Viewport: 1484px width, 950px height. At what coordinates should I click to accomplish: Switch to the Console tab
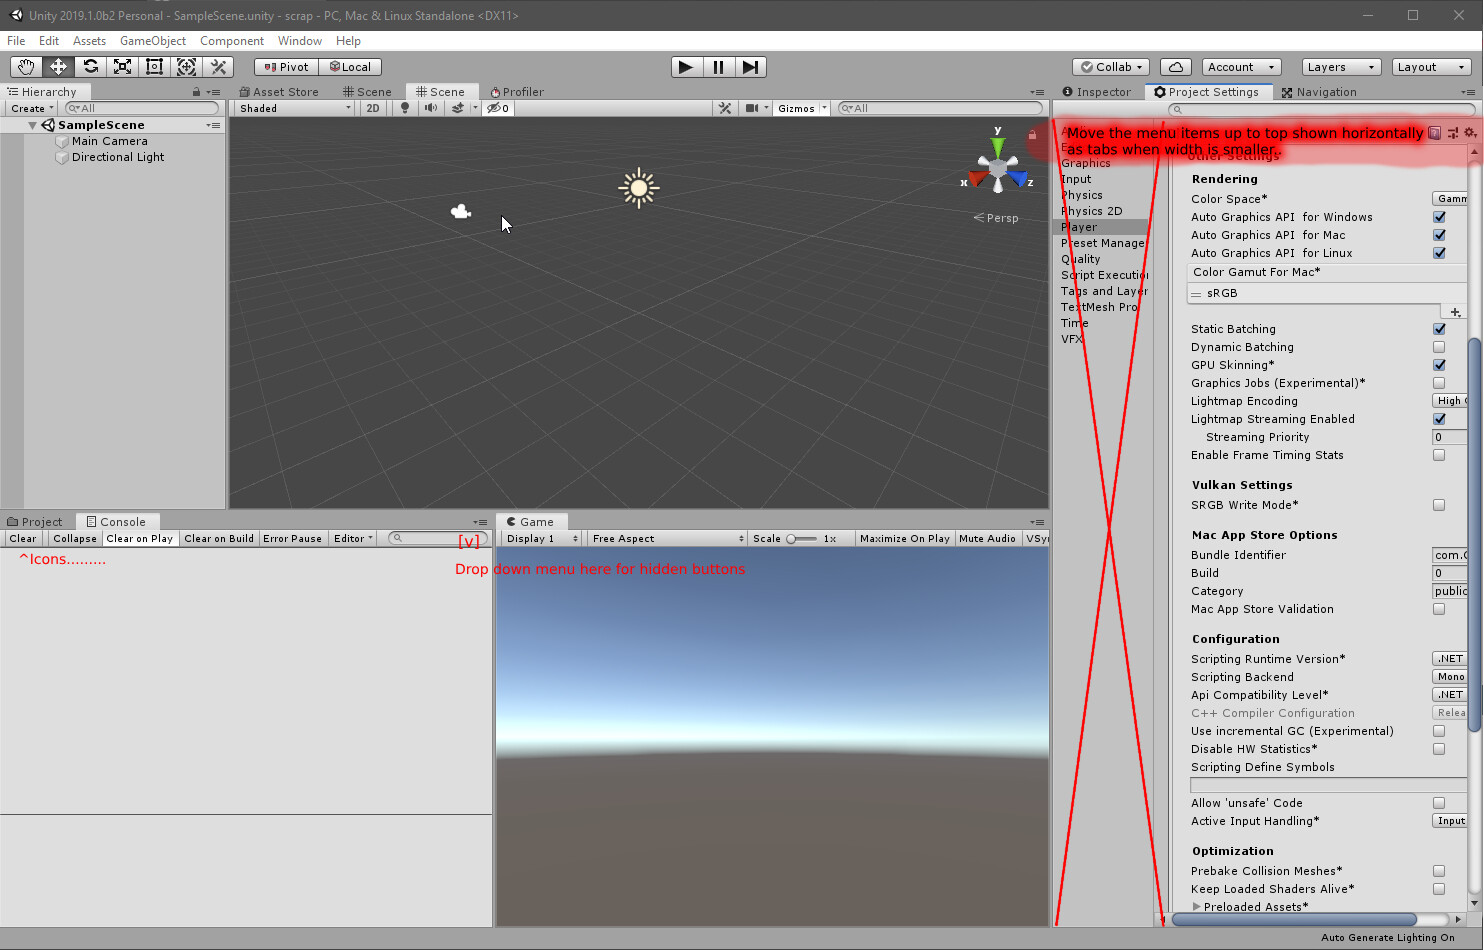(x=118, y=521)
